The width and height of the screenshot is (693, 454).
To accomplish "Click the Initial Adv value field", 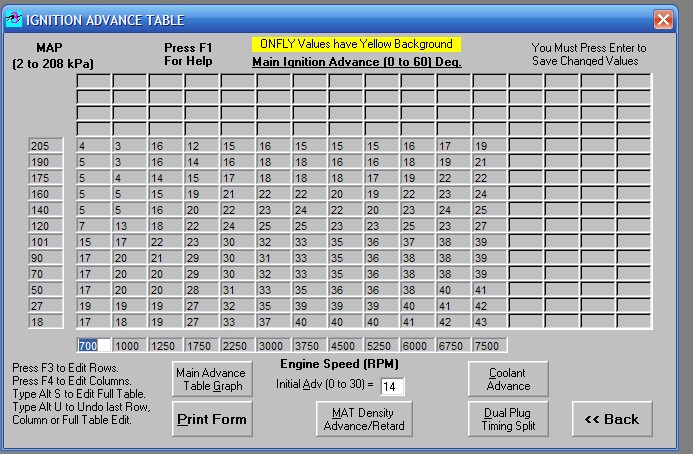I will tap(392, 386).
